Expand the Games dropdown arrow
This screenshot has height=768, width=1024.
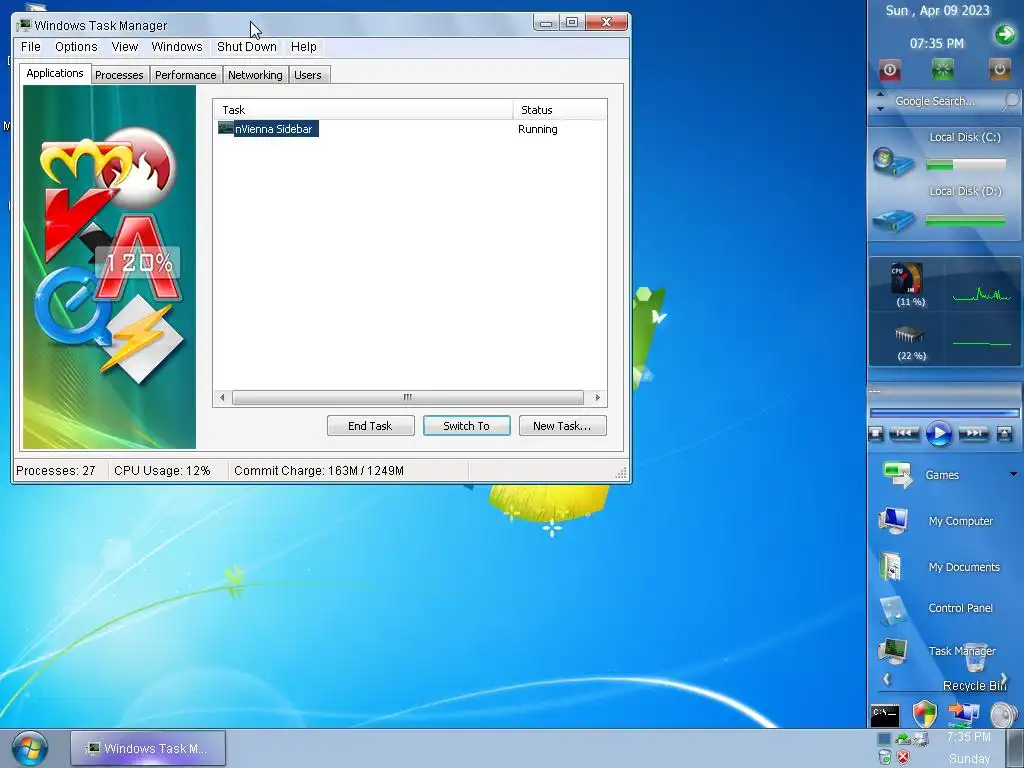[1014, 474]
